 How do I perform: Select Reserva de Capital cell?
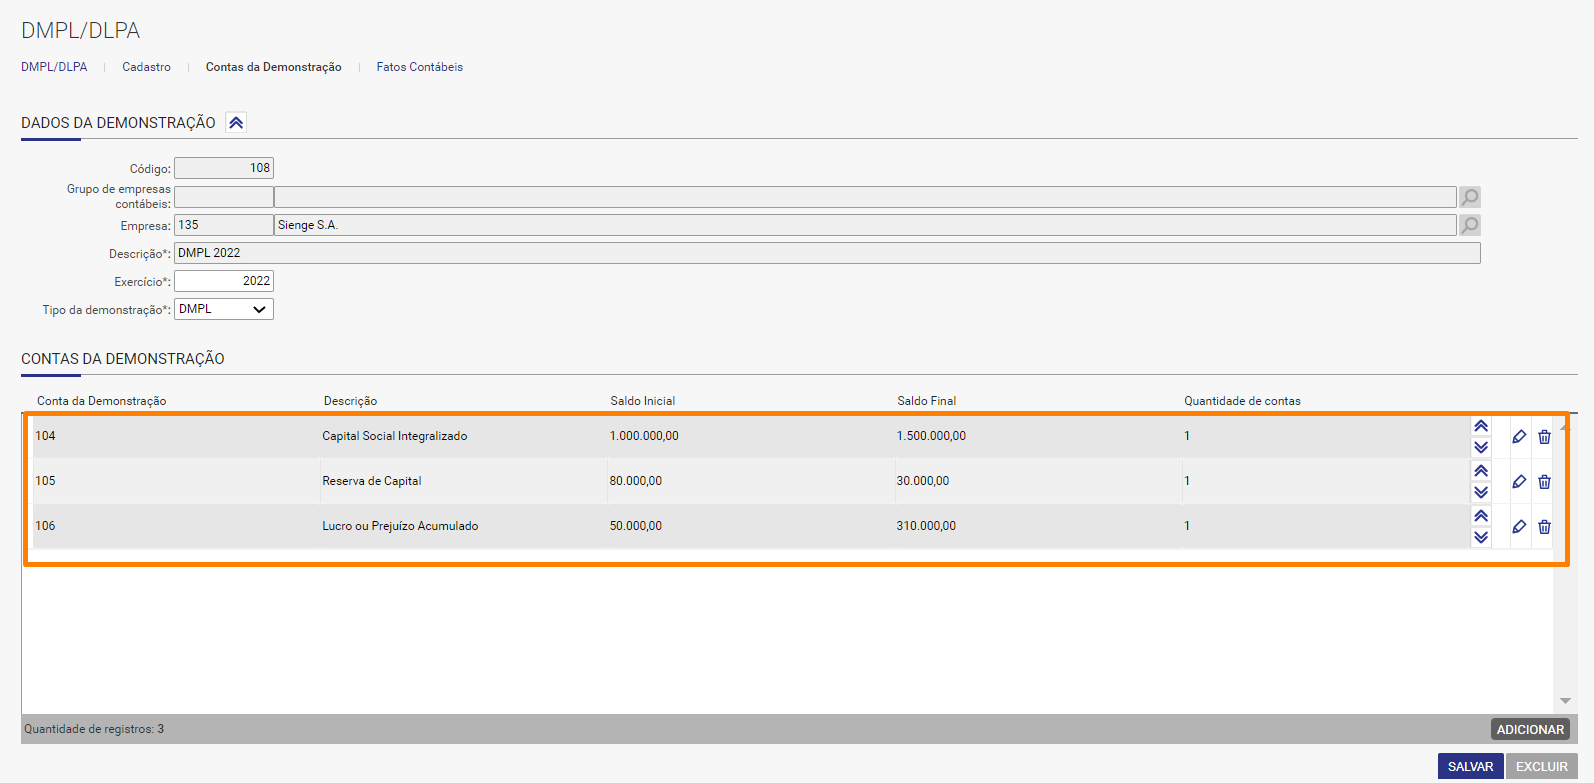[371, 481]
